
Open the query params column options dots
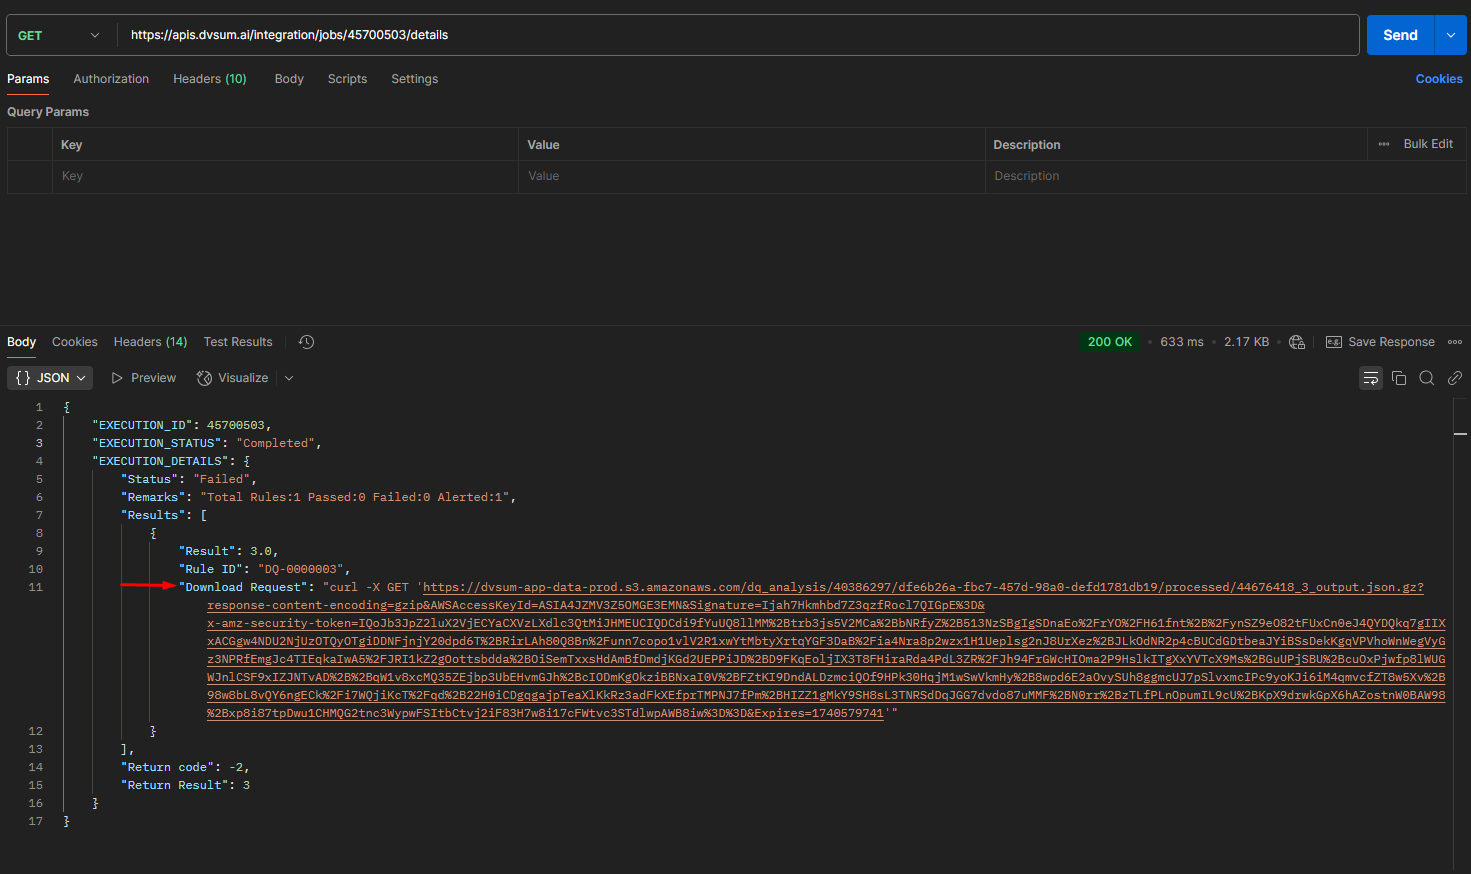(x=1384, y=144)
